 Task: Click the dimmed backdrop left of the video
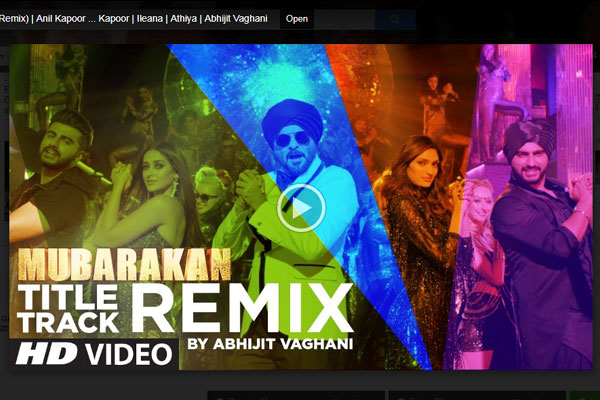pos(4,200)
